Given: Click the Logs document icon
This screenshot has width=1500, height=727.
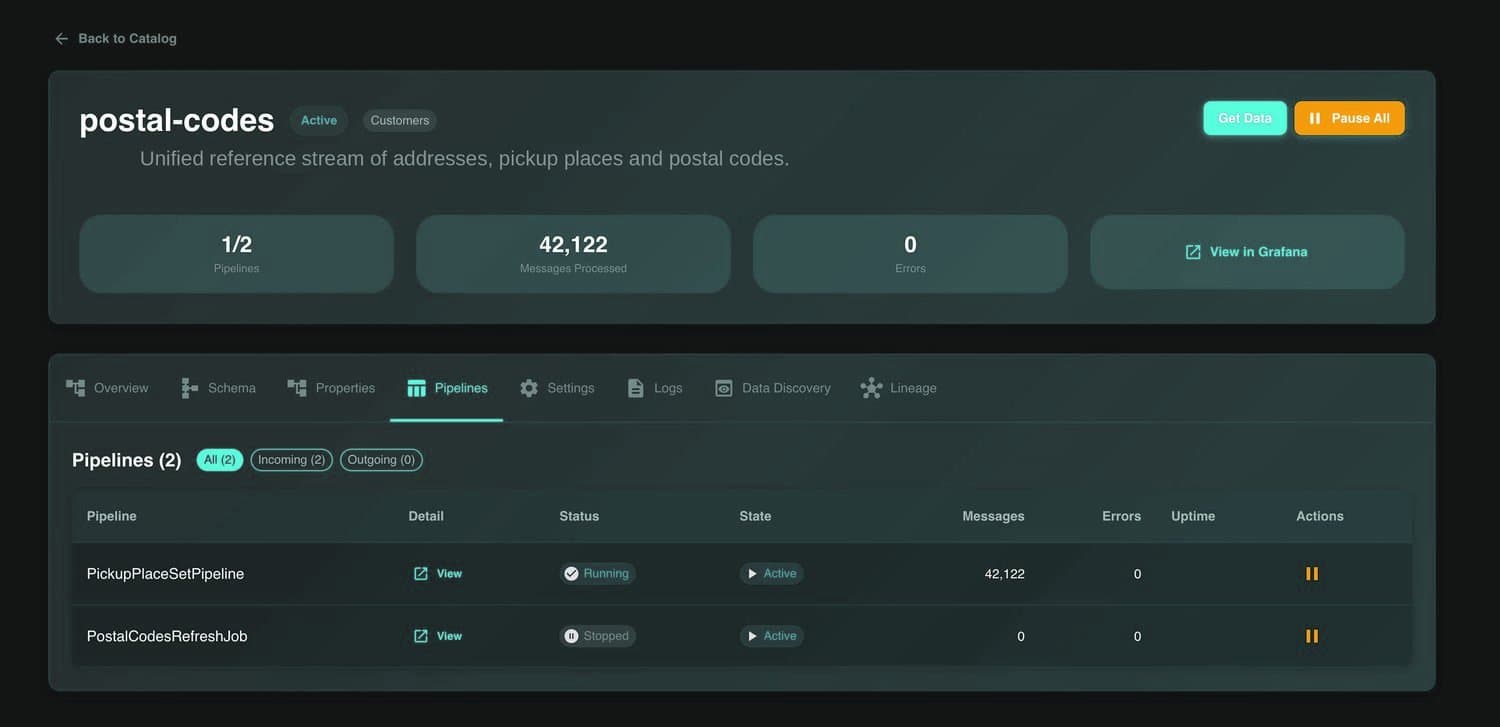Looking at the screenshot, I should tap(635, 388).
